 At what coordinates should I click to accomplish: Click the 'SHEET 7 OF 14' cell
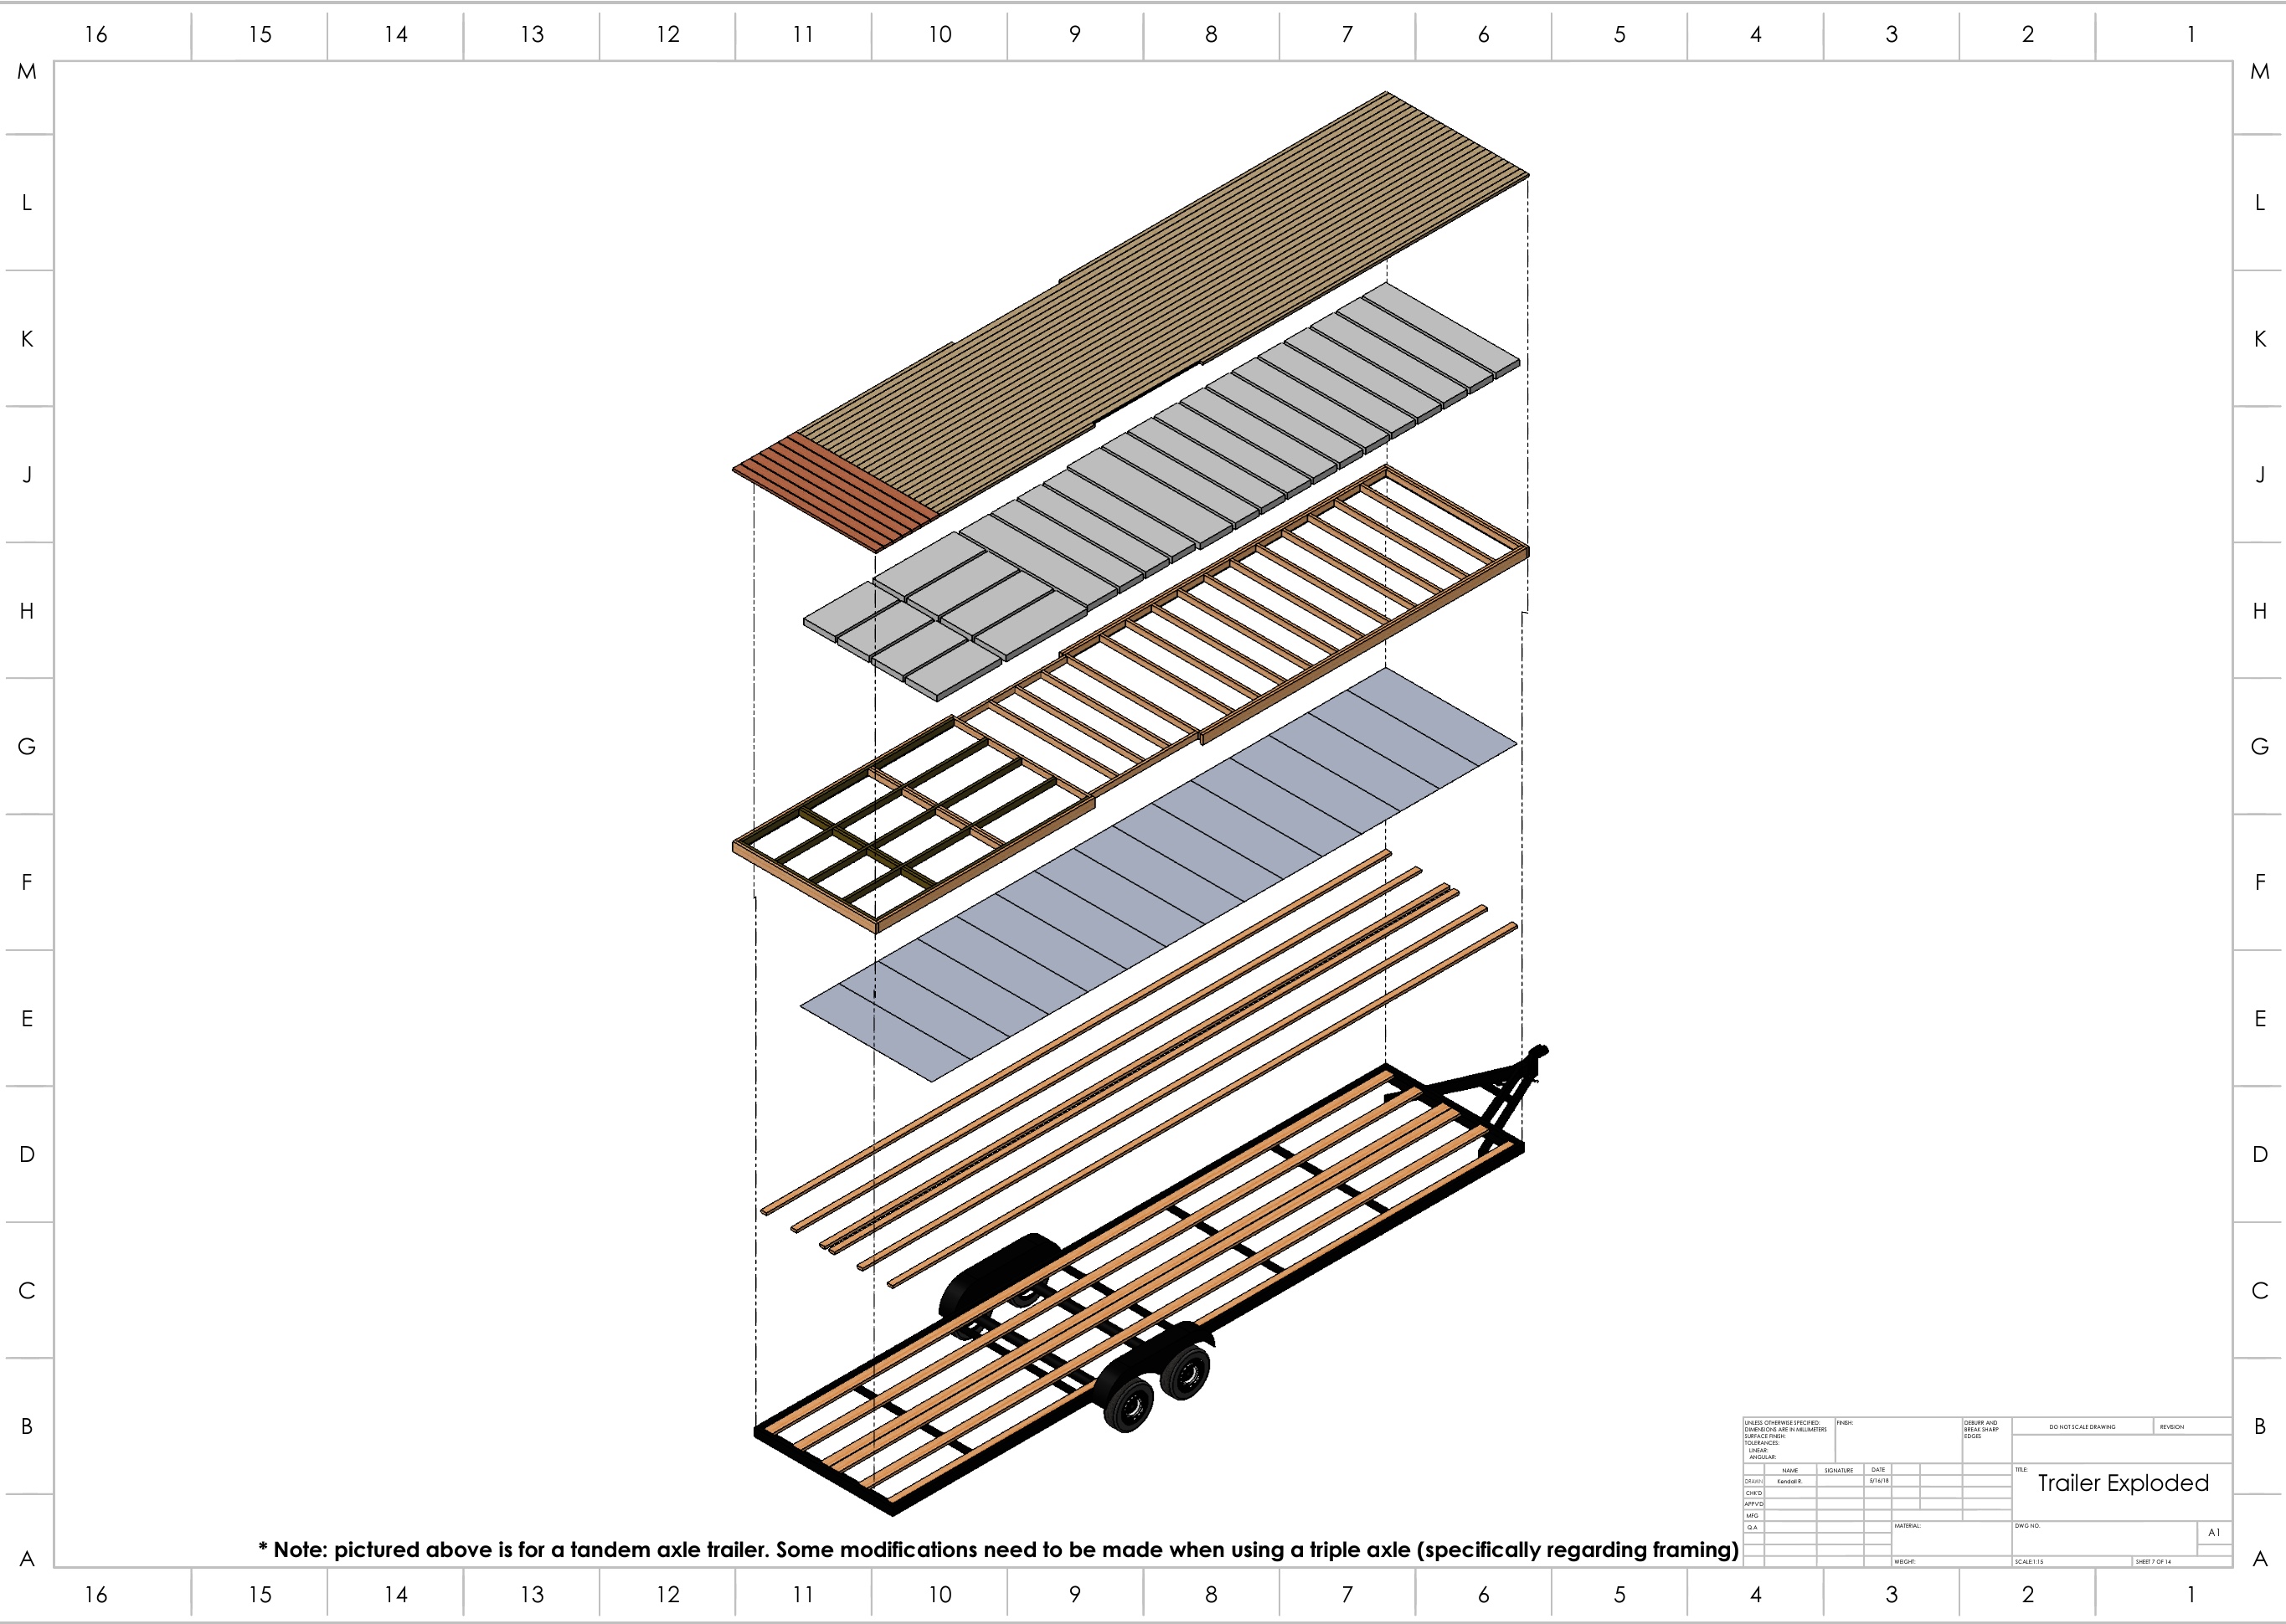pos(2153,1561)
